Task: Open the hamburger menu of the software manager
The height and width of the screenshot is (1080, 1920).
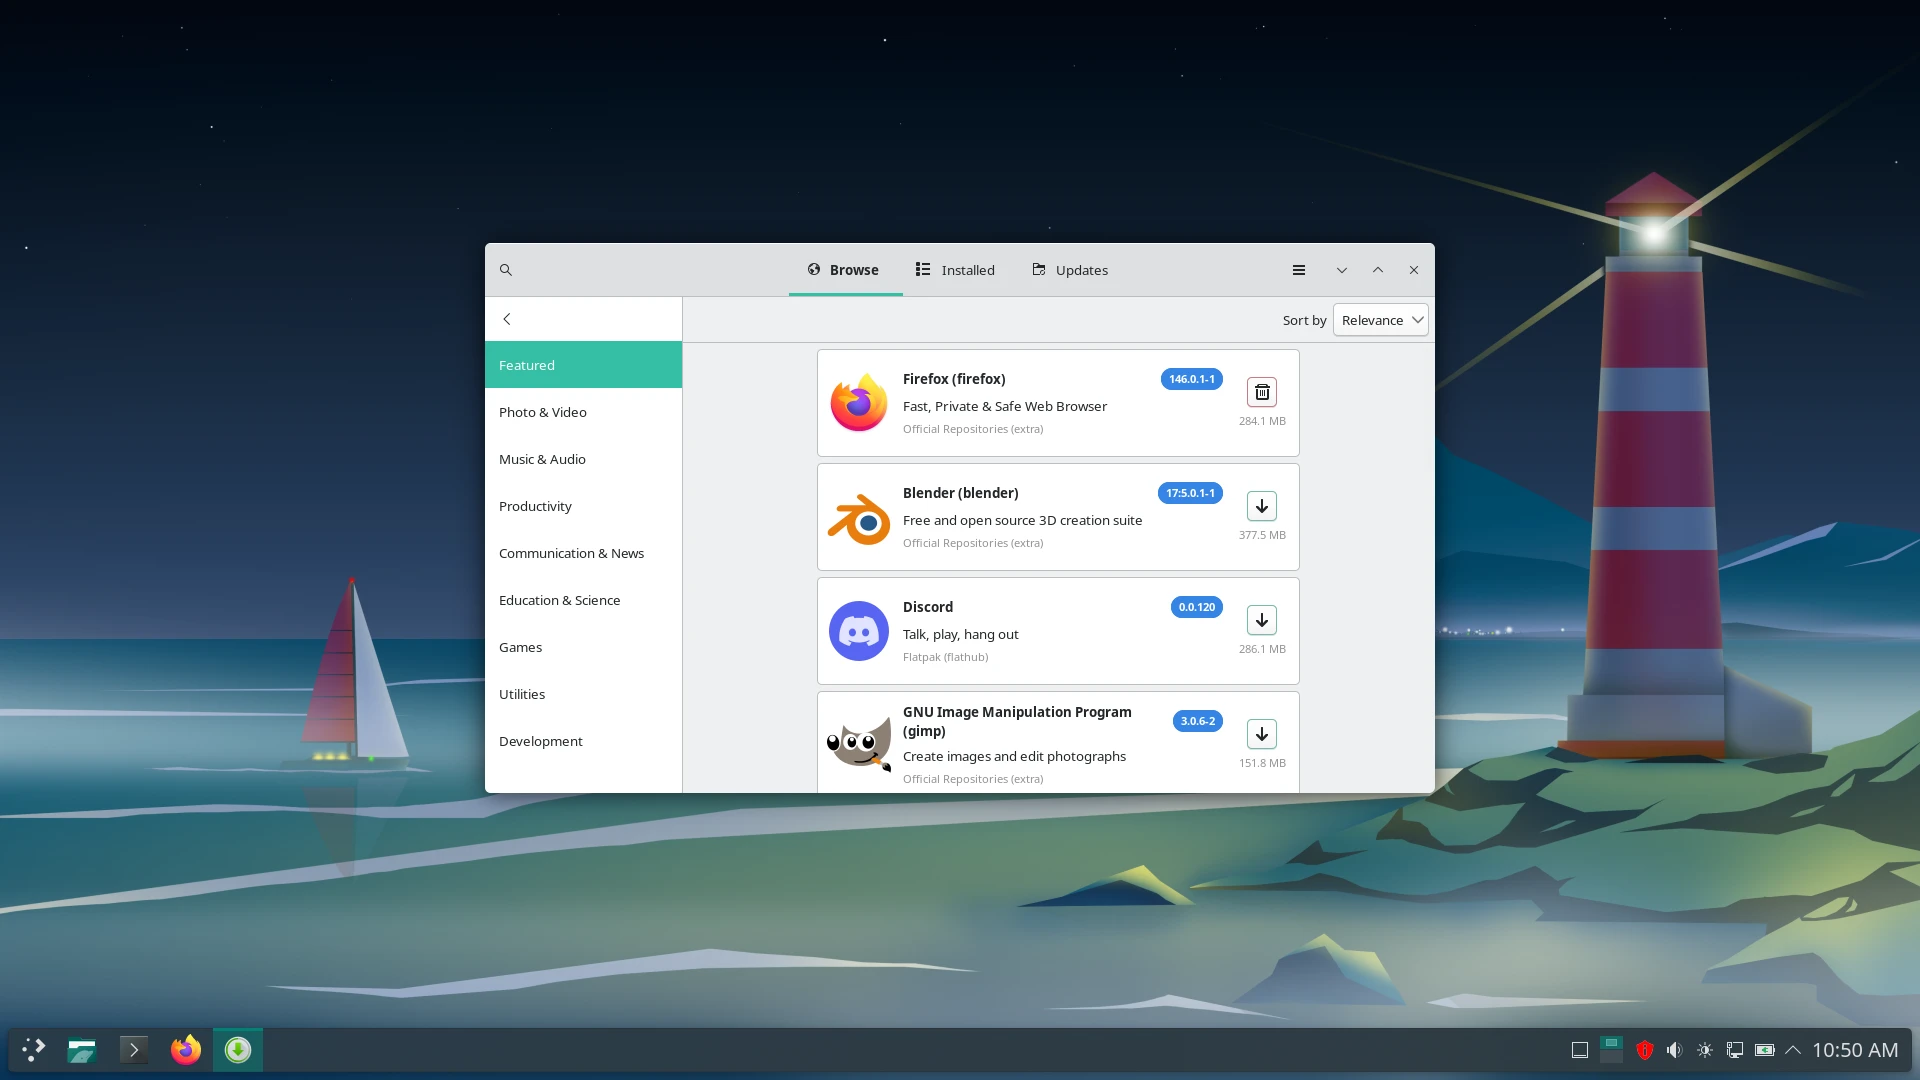Action: (x=1298, y=269)
